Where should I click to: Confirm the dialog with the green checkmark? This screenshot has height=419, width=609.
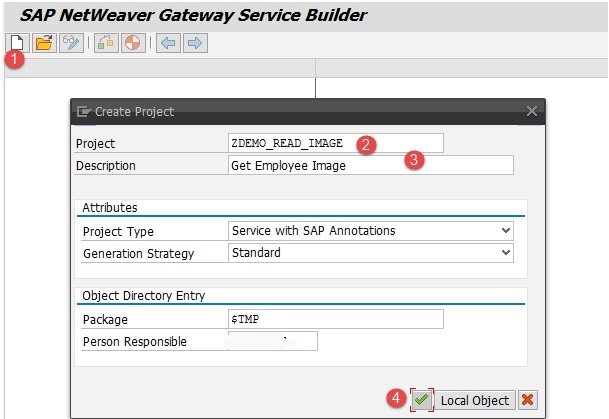coord(422,400)
